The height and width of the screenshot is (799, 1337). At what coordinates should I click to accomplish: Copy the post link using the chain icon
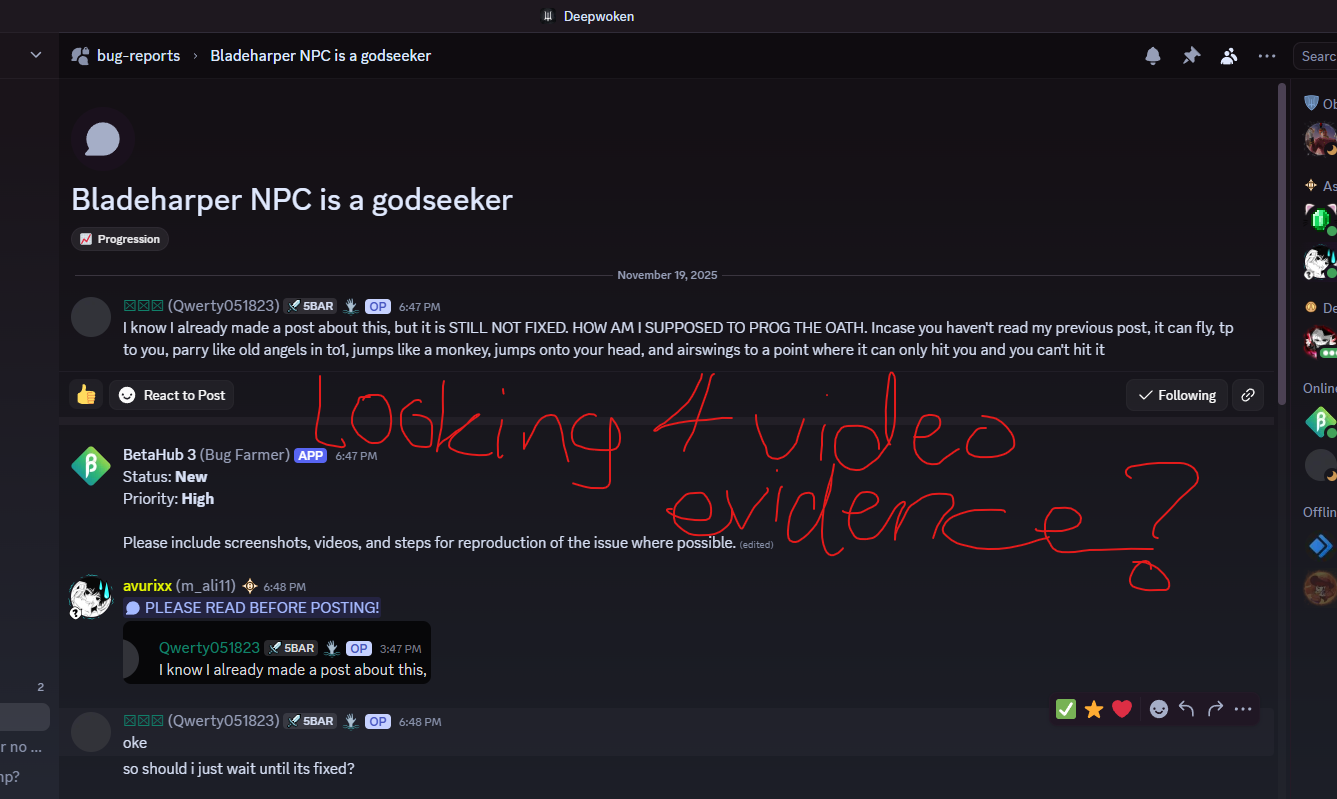1248,395
